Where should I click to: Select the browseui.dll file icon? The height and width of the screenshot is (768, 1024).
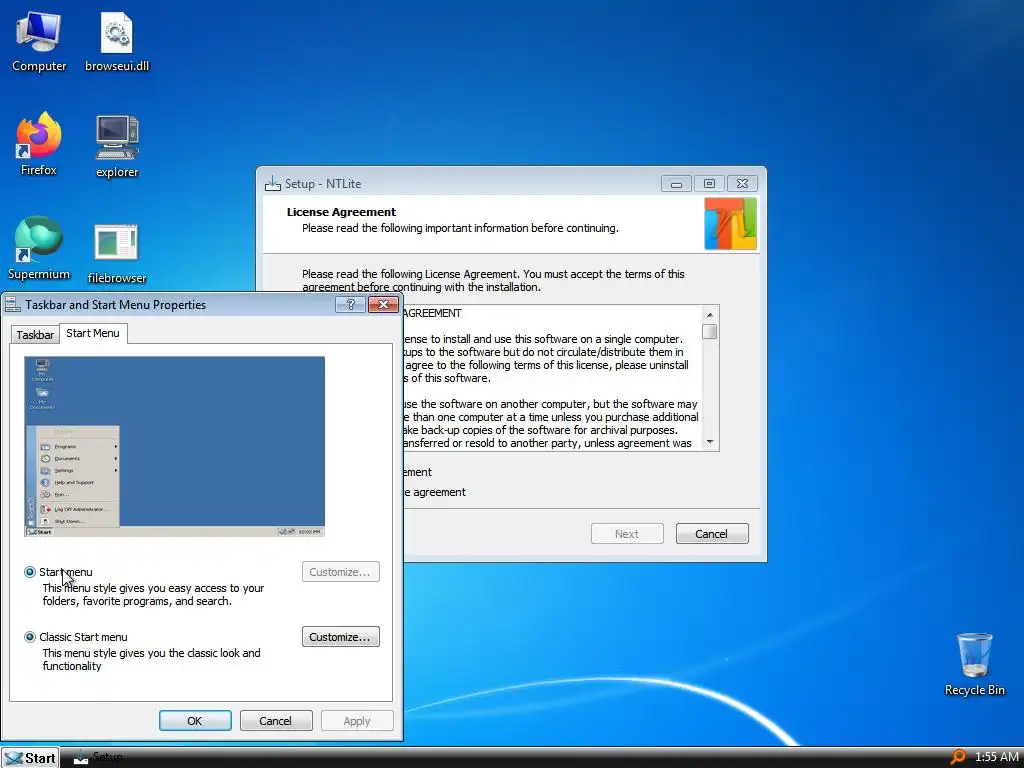pos(117,42)
